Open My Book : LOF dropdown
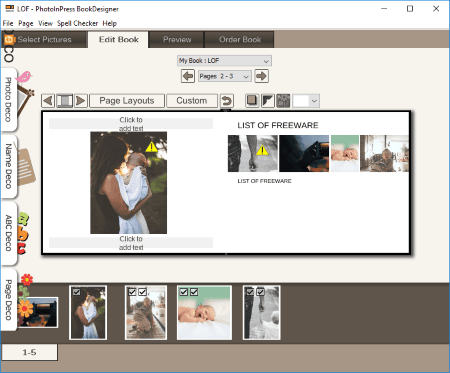The image size is (450, 373). click(224, 61)
